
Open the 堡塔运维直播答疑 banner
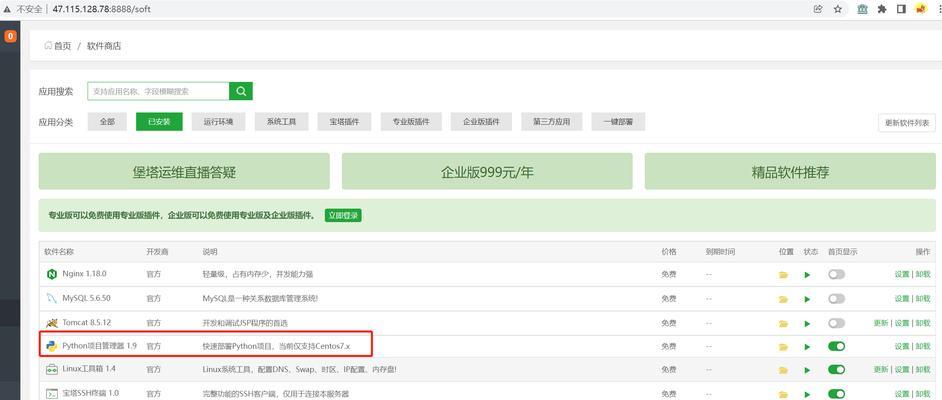point(184,171)
